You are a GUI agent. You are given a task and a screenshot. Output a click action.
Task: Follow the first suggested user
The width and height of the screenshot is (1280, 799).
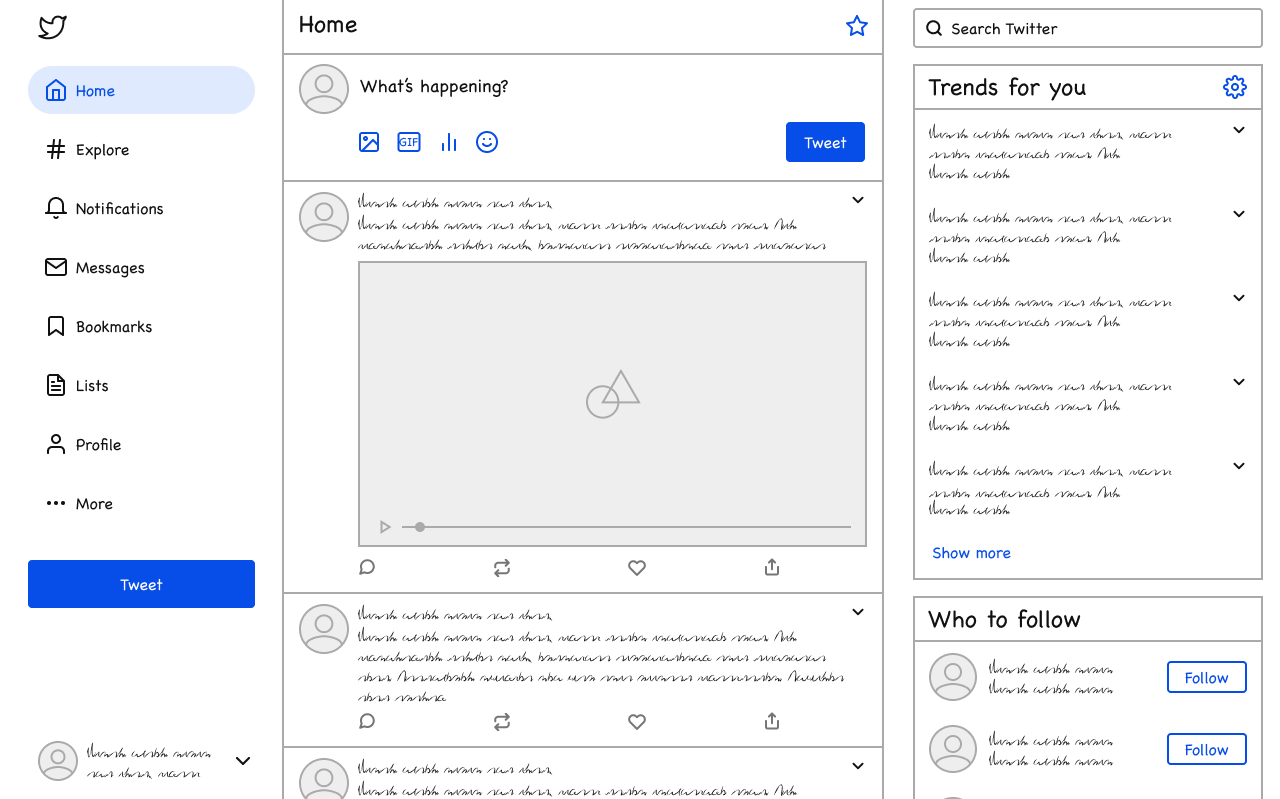tap(1206, 677)
